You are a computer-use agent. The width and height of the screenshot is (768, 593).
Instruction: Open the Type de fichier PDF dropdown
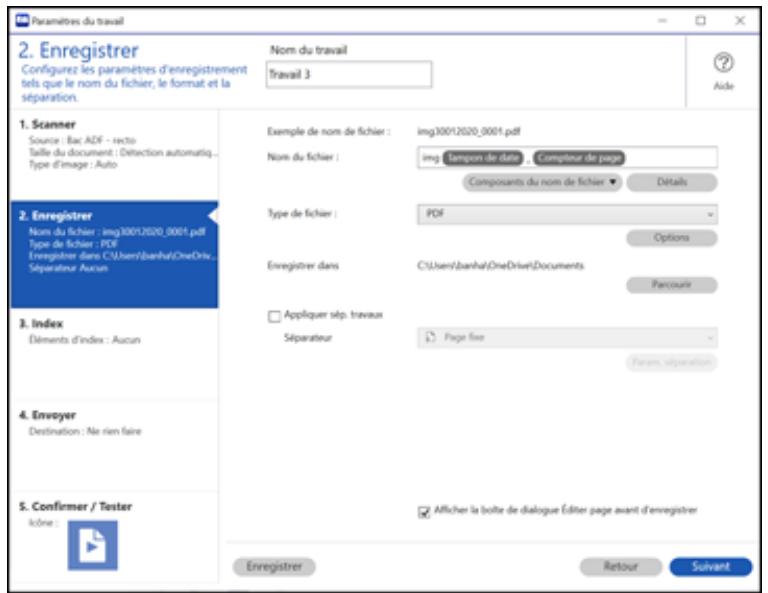pyautogui.click(x=567, y=214)
